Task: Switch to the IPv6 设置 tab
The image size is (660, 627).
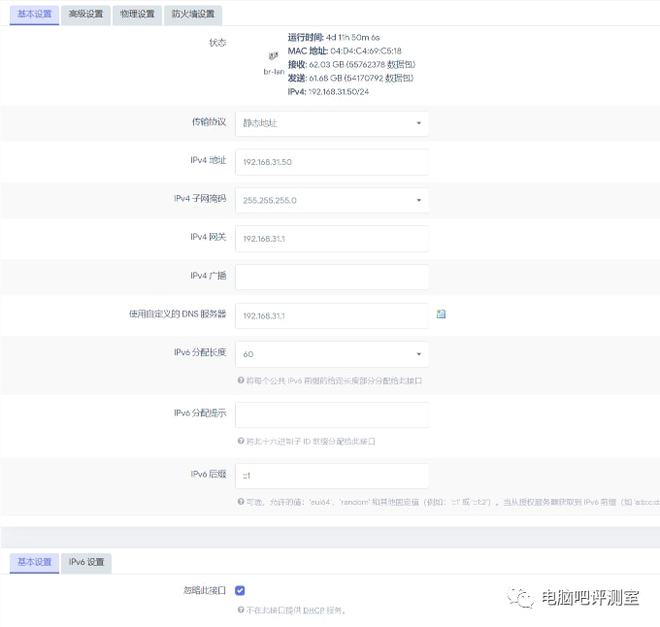Action: pyautogui.click(x=86, y=563)
